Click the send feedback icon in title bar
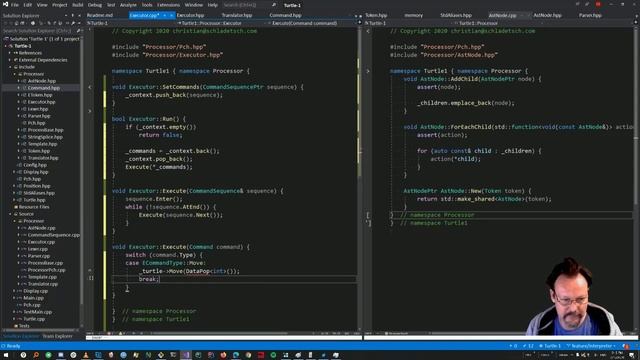Screen dimensions: 640x360 pos(587,4)
